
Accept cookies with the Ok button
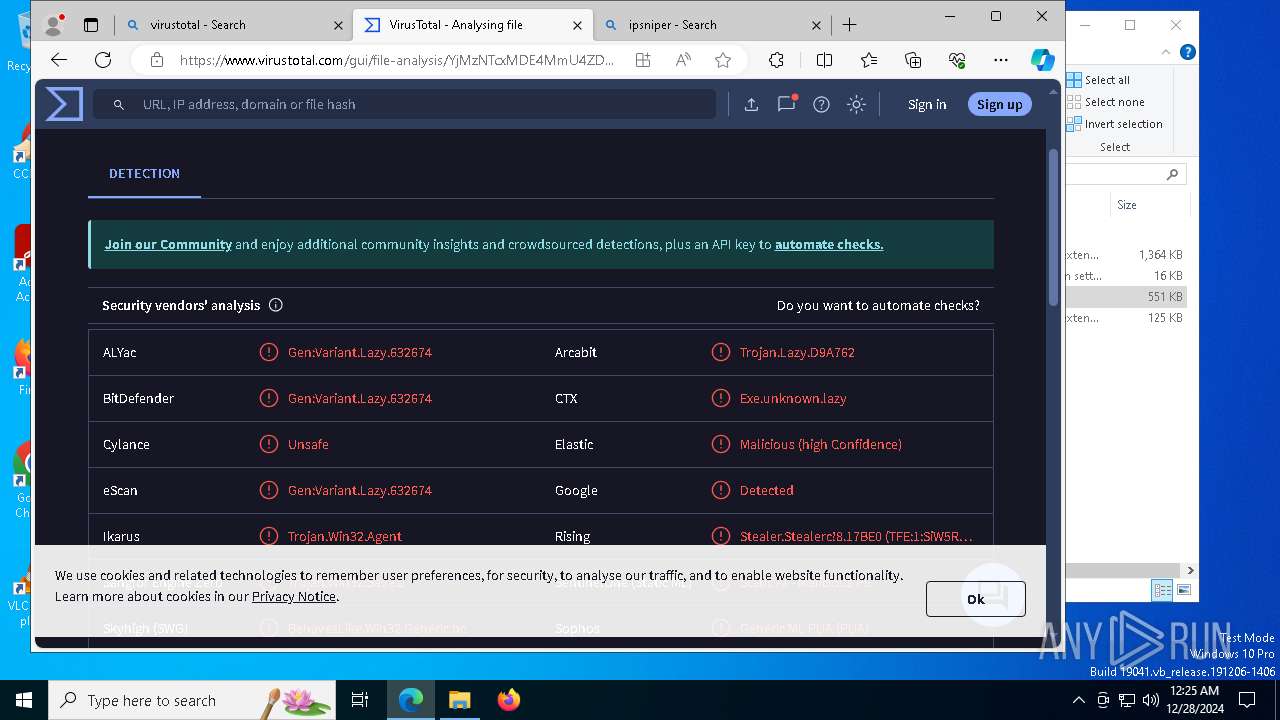click(975, 599)
